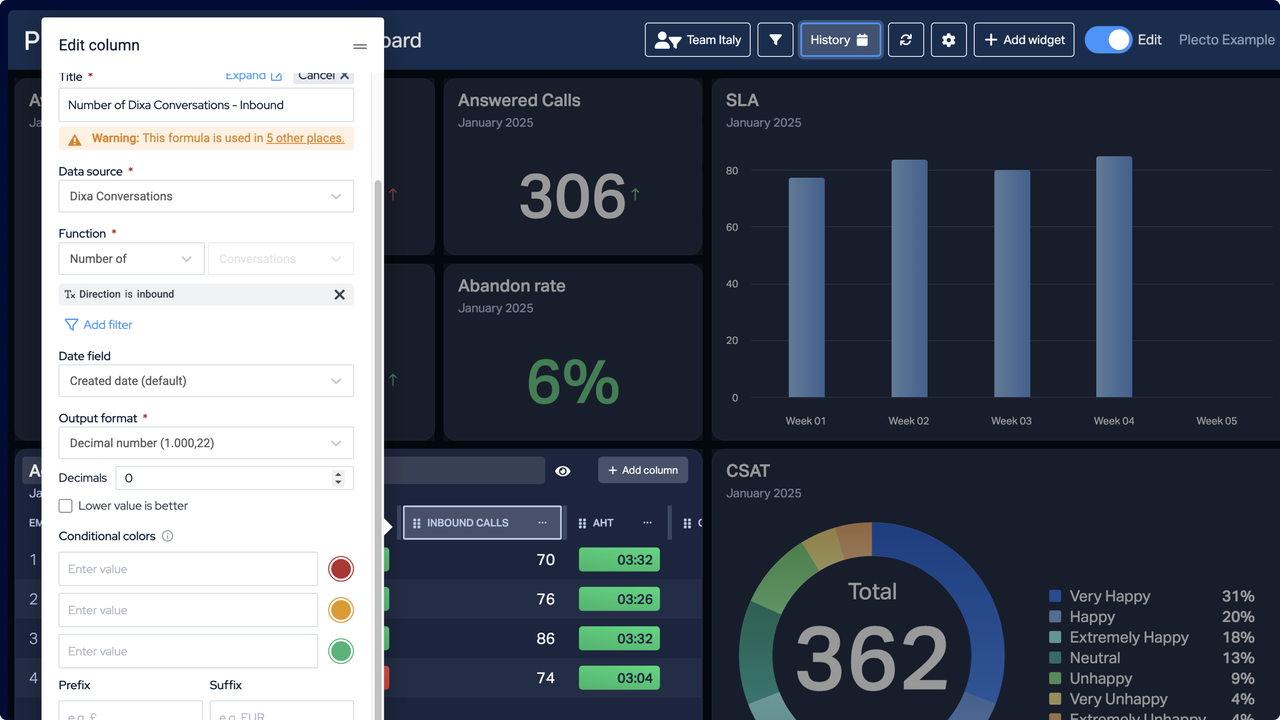This screenshot has width=1280, height=720.
Task: Click the inbound calls value 86
Action: point(545,639)
